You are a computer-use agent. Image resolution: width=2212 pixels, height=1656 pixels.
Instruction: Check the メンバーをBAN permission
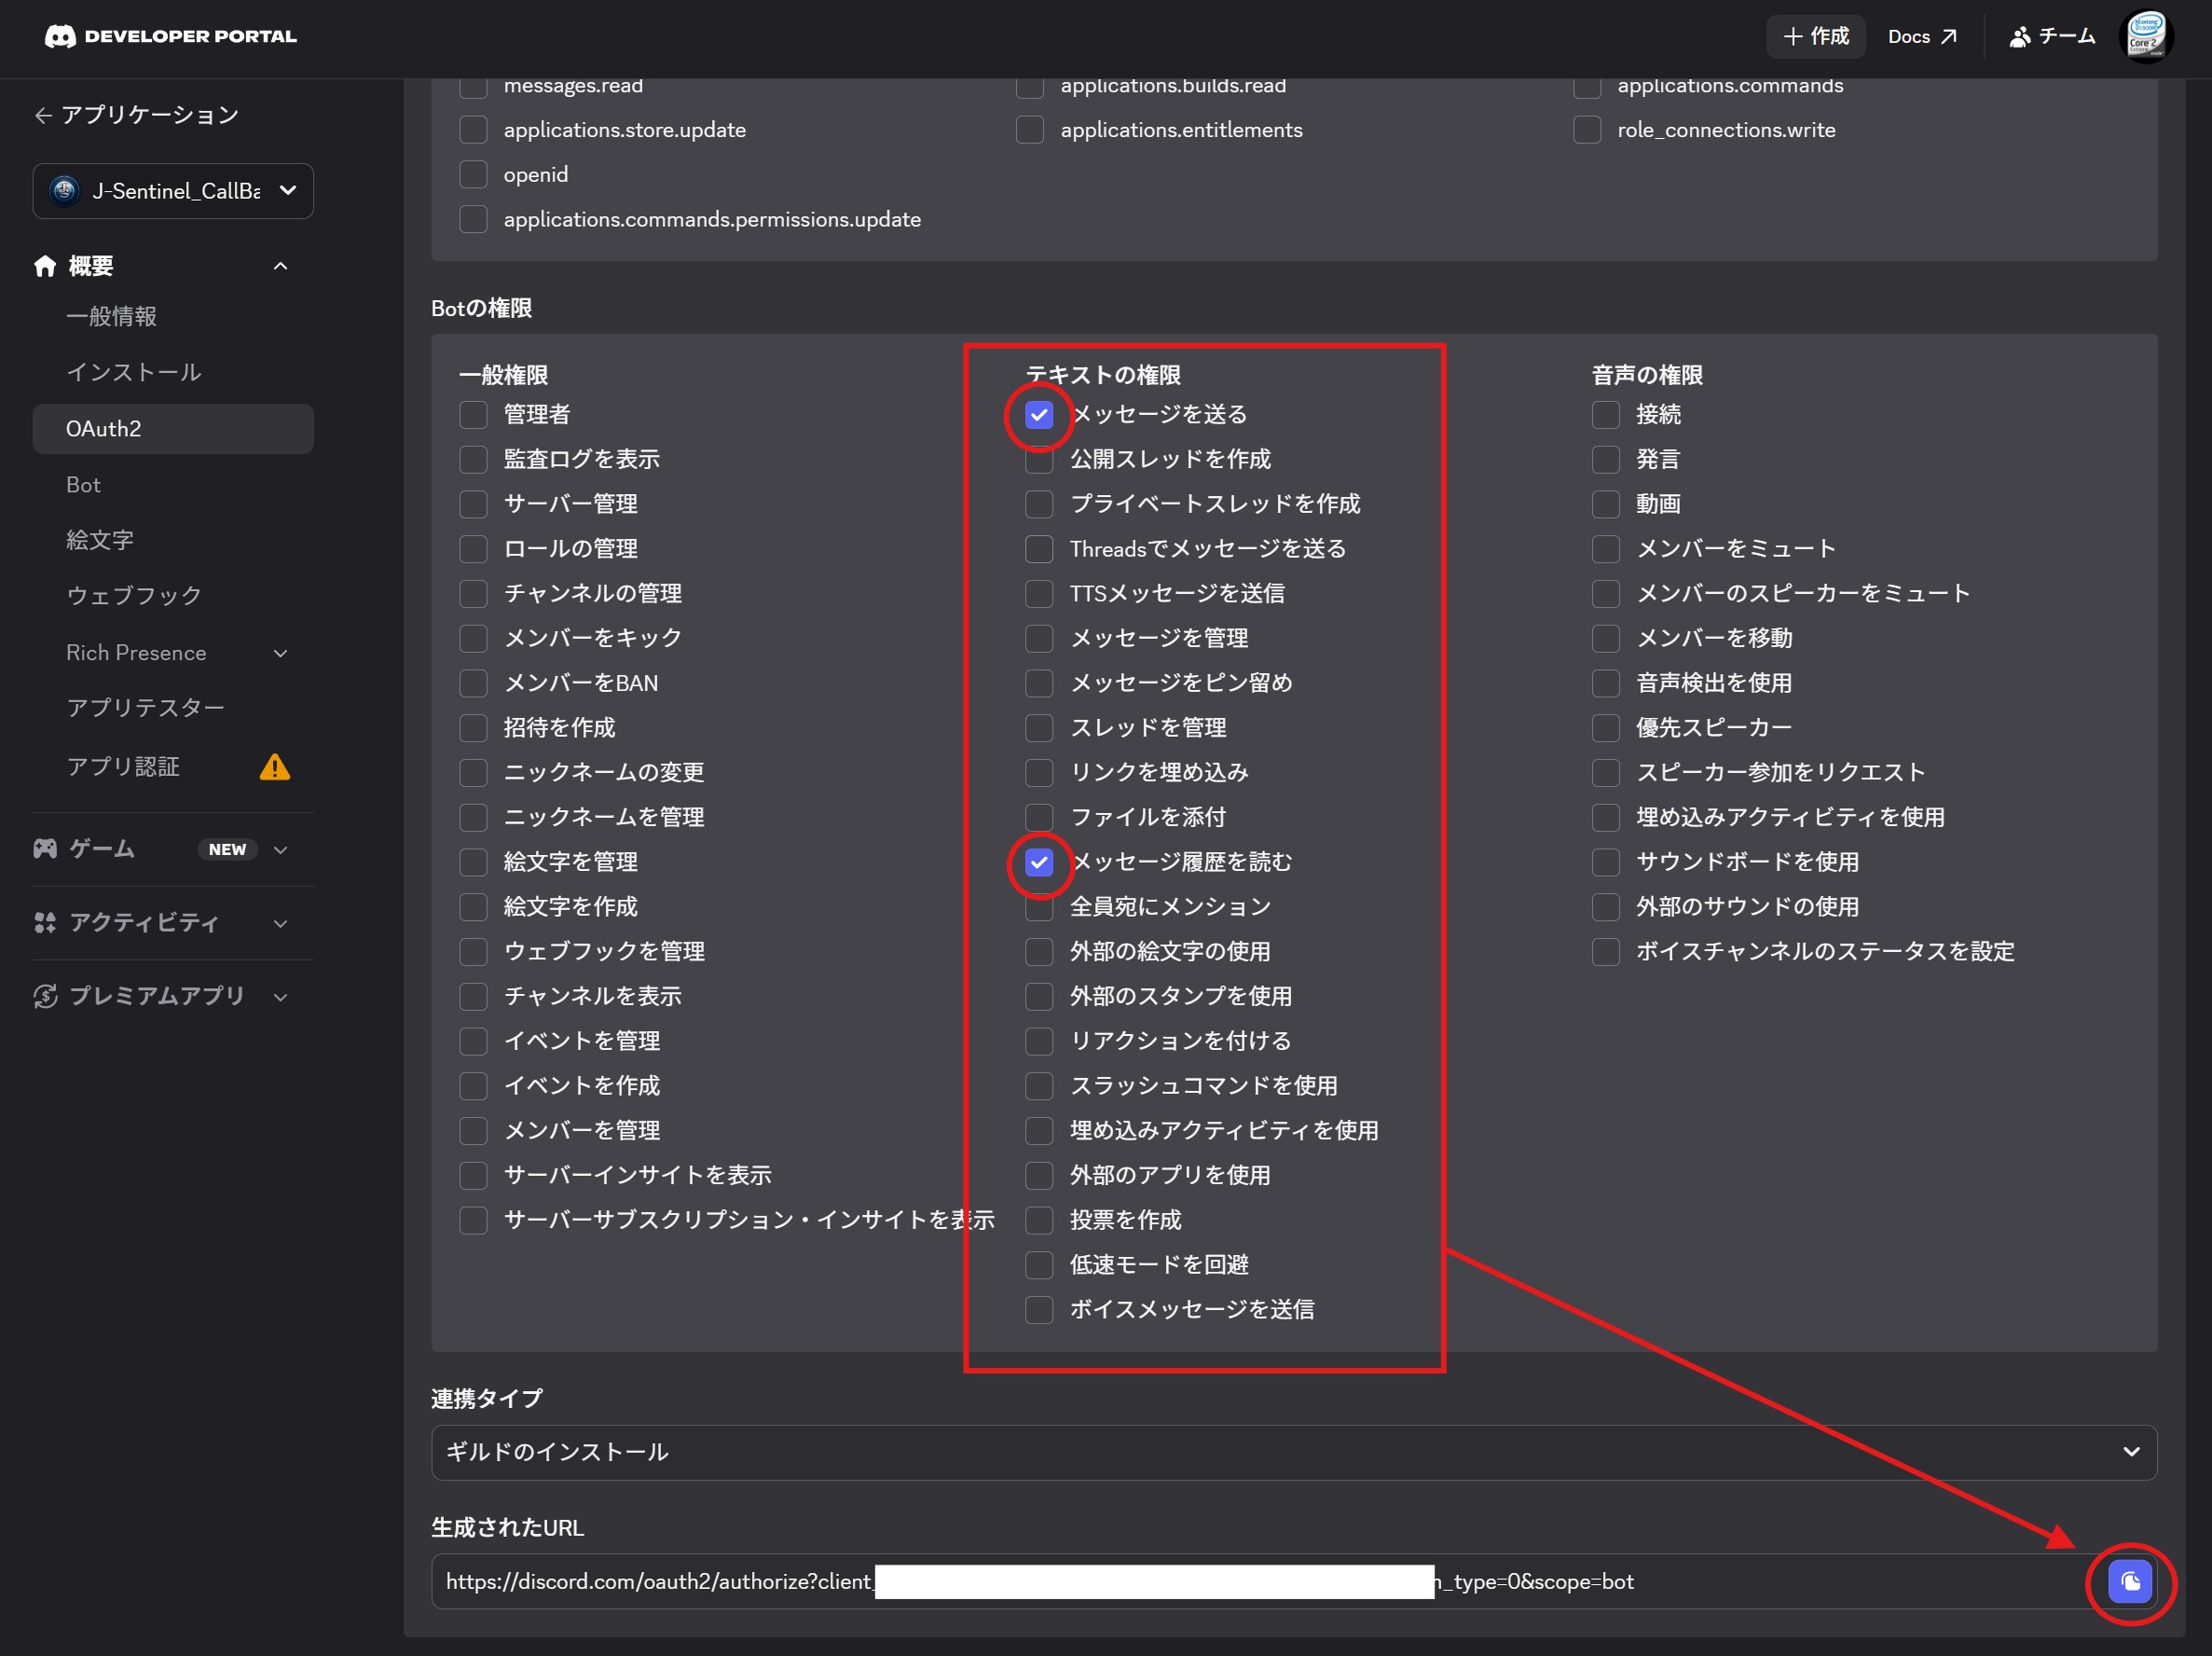(473, 683)
